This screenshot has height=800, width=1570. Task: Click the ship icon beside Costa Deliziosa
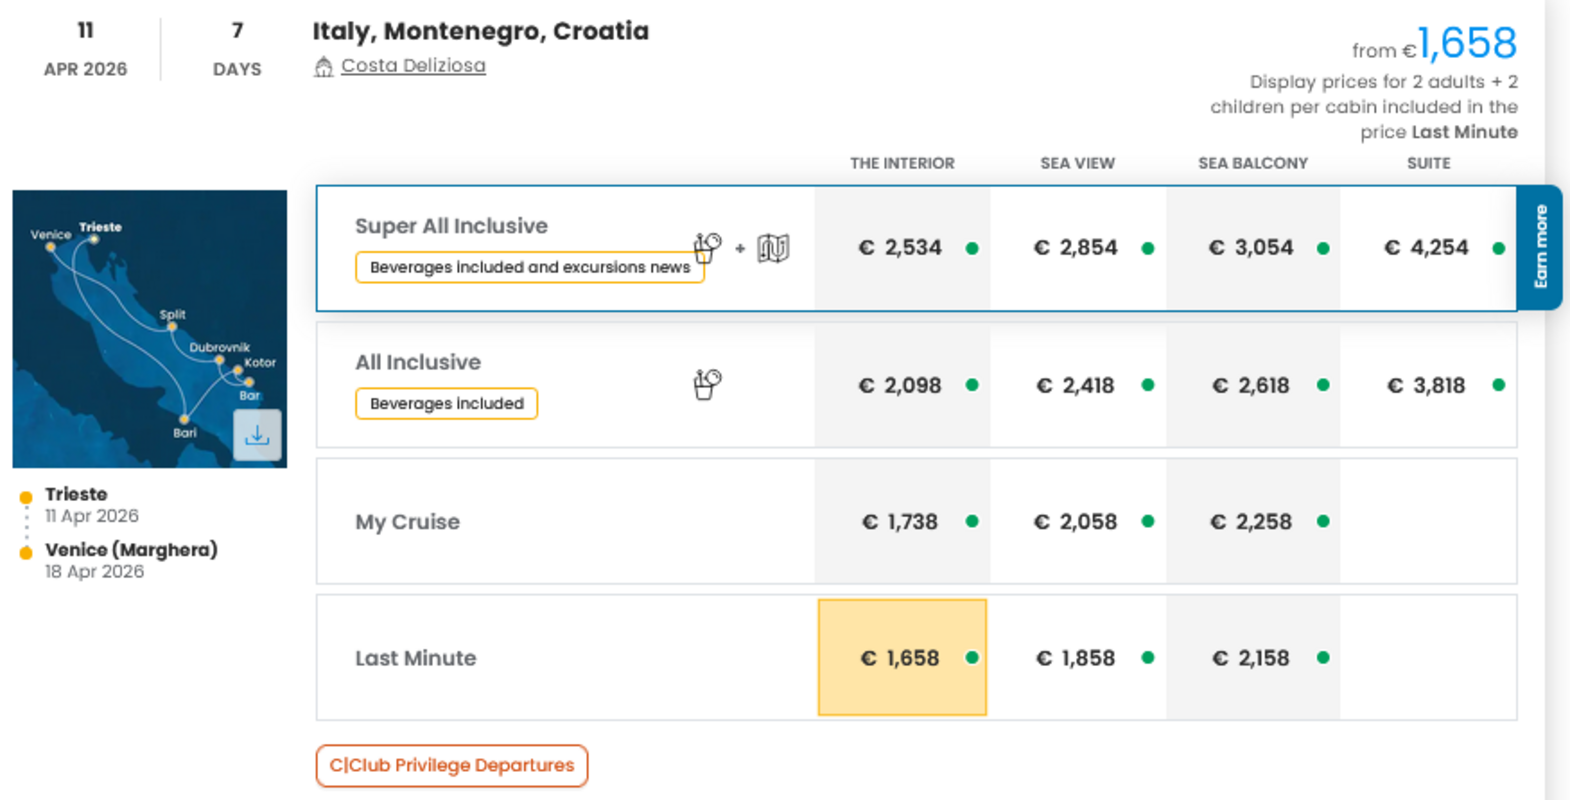[x=323, y=67]
